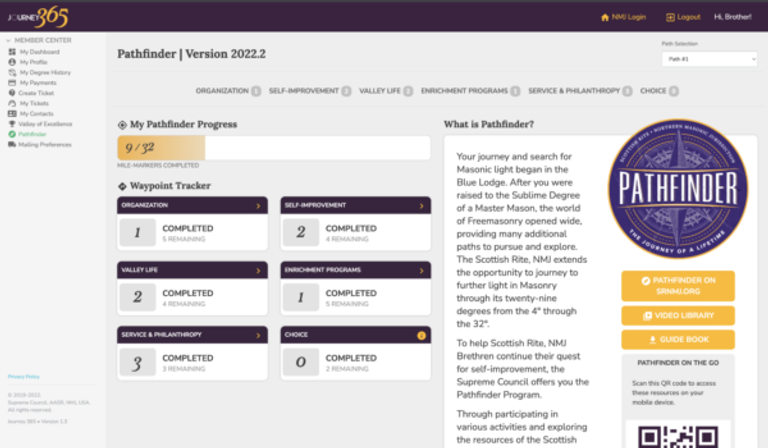Click the Logout icon

(x=670, y=17)
